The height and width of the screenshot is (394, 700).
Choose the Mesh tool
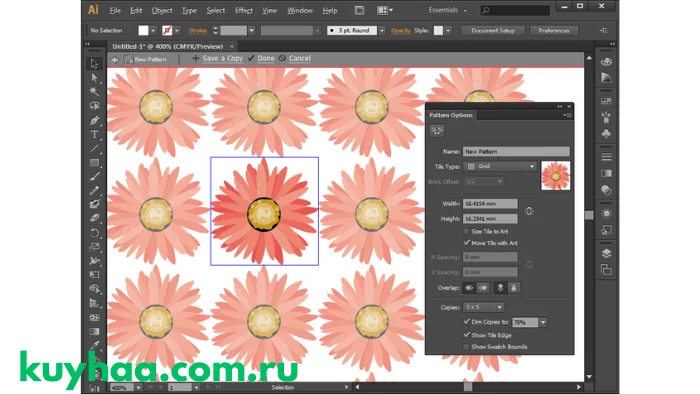[x=94, y=318]
